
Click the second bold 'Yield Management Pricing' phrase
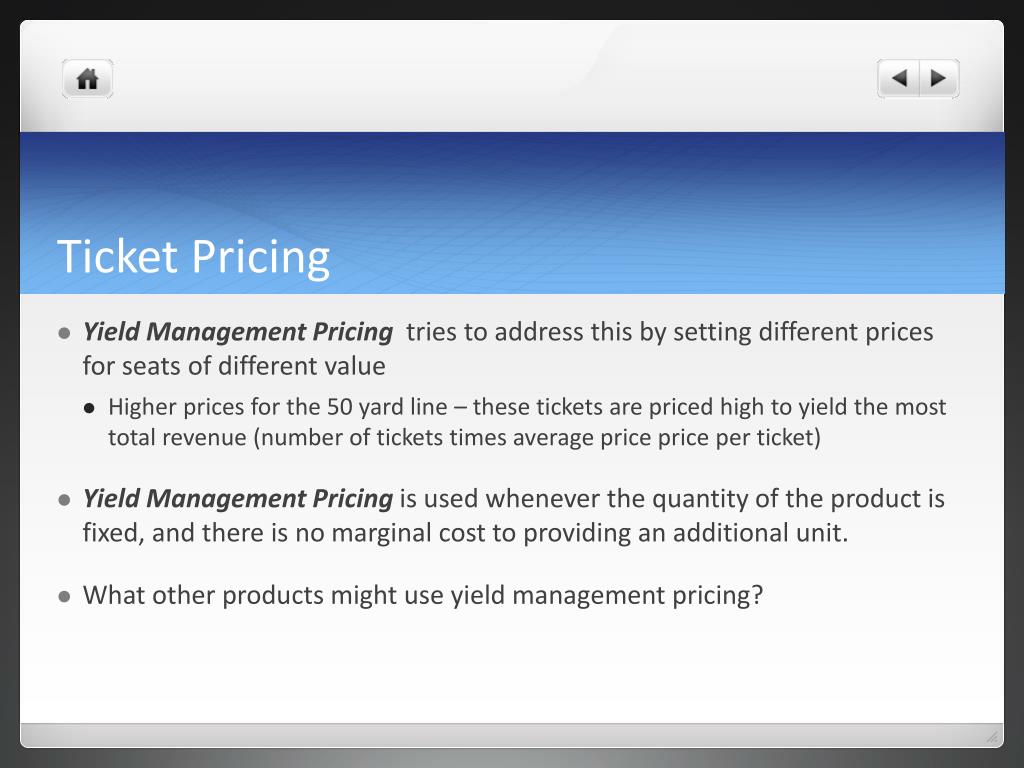click(x=238, y=498)
